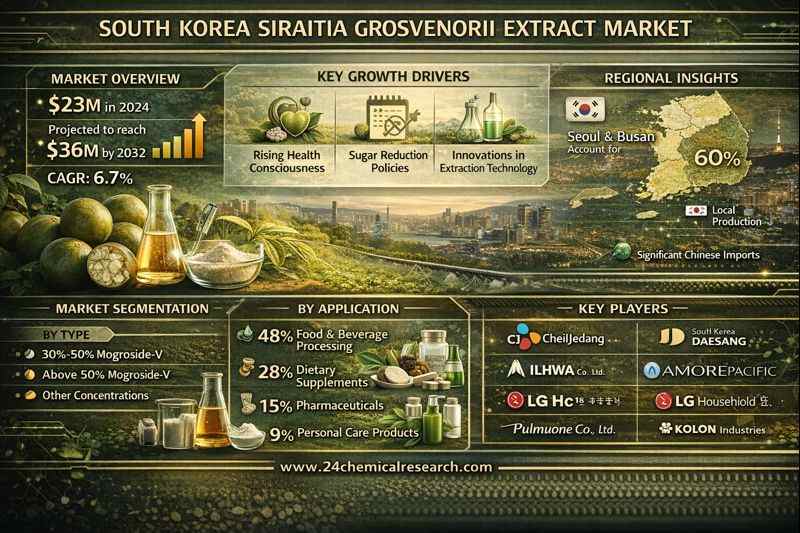The height and width of the screenshot is (533, 800).
Task: Click the Other Concentrations text
Action: point(95,395)
